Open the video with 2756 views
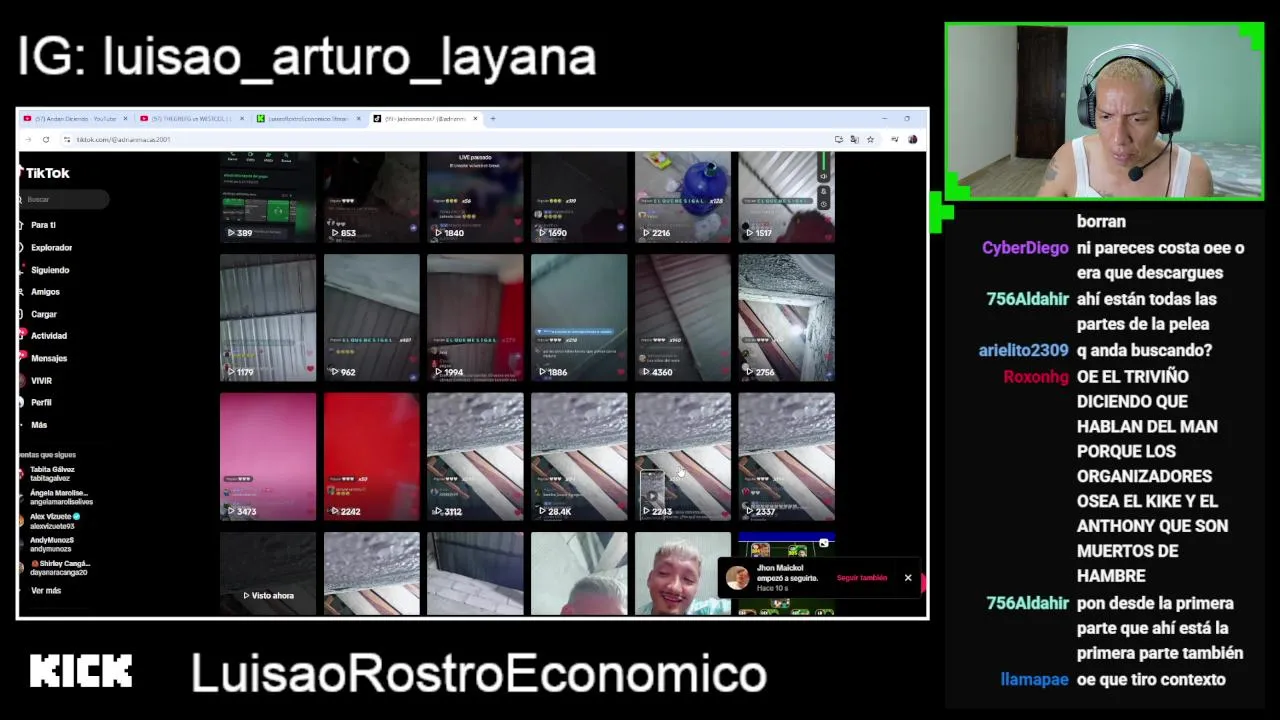Screen dimensions: 1280x720 click(786, 317)
